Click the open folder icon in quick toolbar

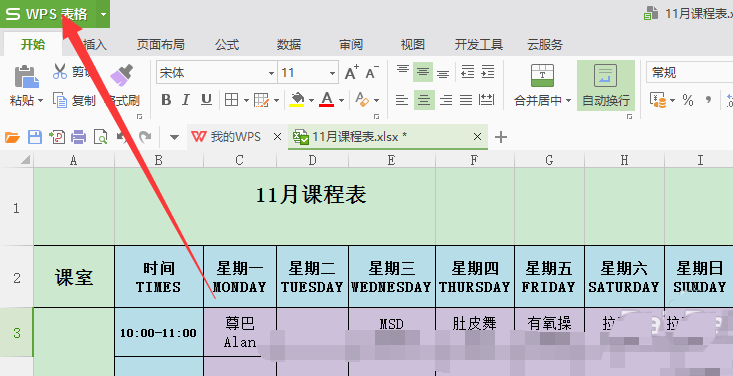12,137
